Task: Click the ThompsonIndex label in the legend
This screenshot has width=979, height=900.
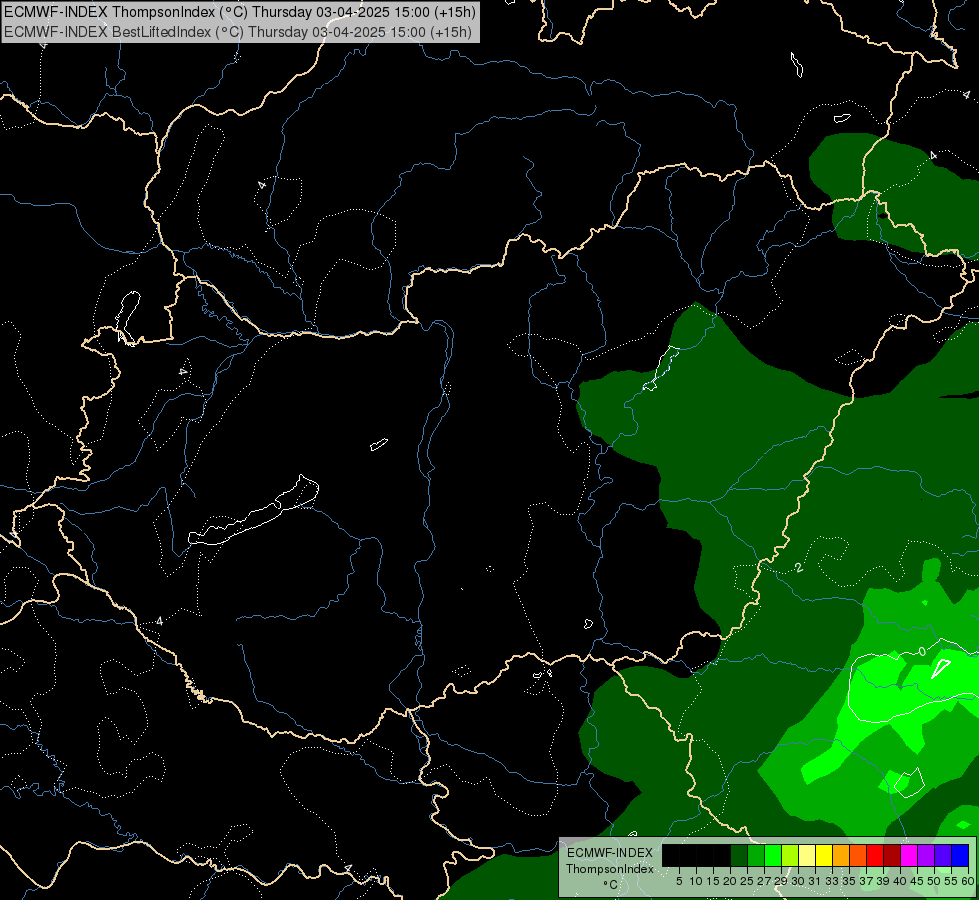Action: point(610,869)
